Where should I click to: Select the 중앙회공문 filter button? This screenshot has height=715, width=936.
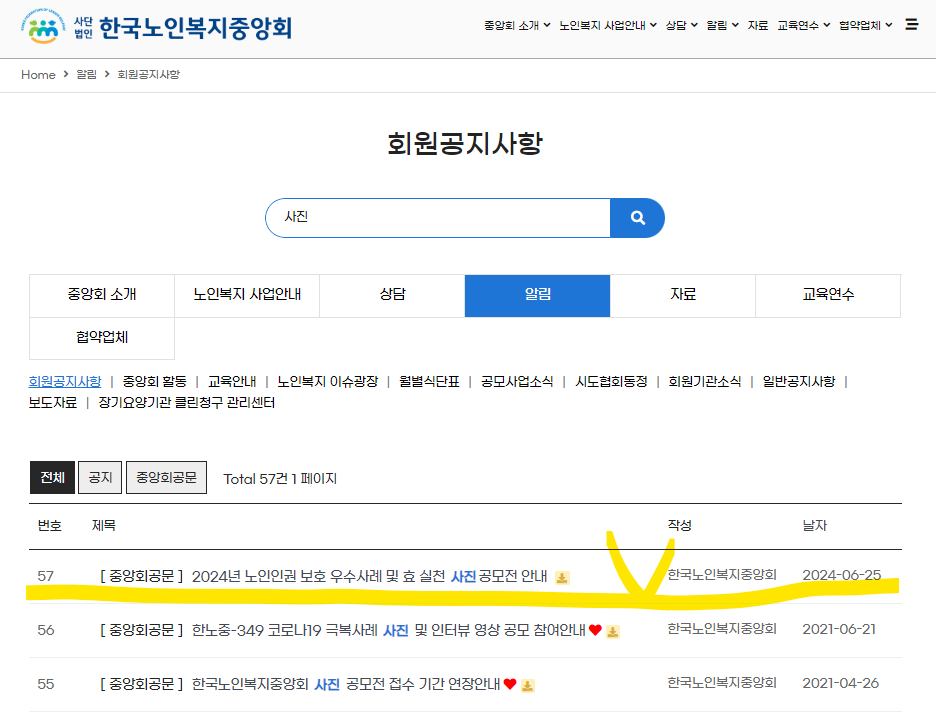coord(166,477)
